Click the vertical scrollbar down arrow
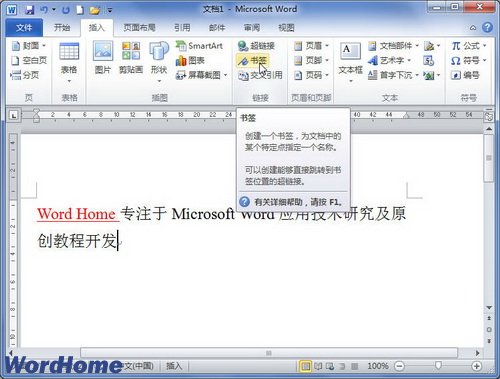Image resolution: width=500 pixels, height=379 pixels. 489,307
